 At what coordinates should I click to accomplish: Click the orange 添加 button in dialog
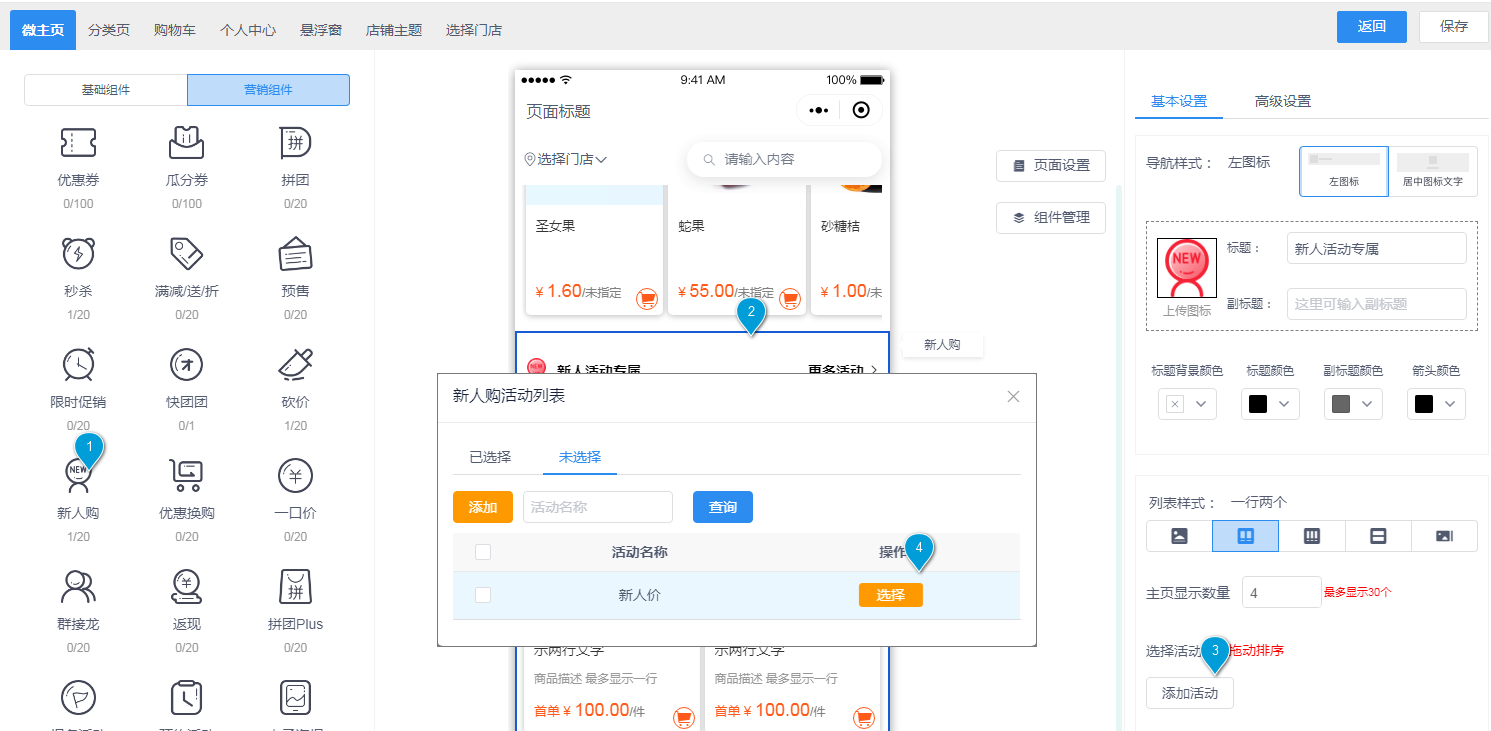coord(483,507)
